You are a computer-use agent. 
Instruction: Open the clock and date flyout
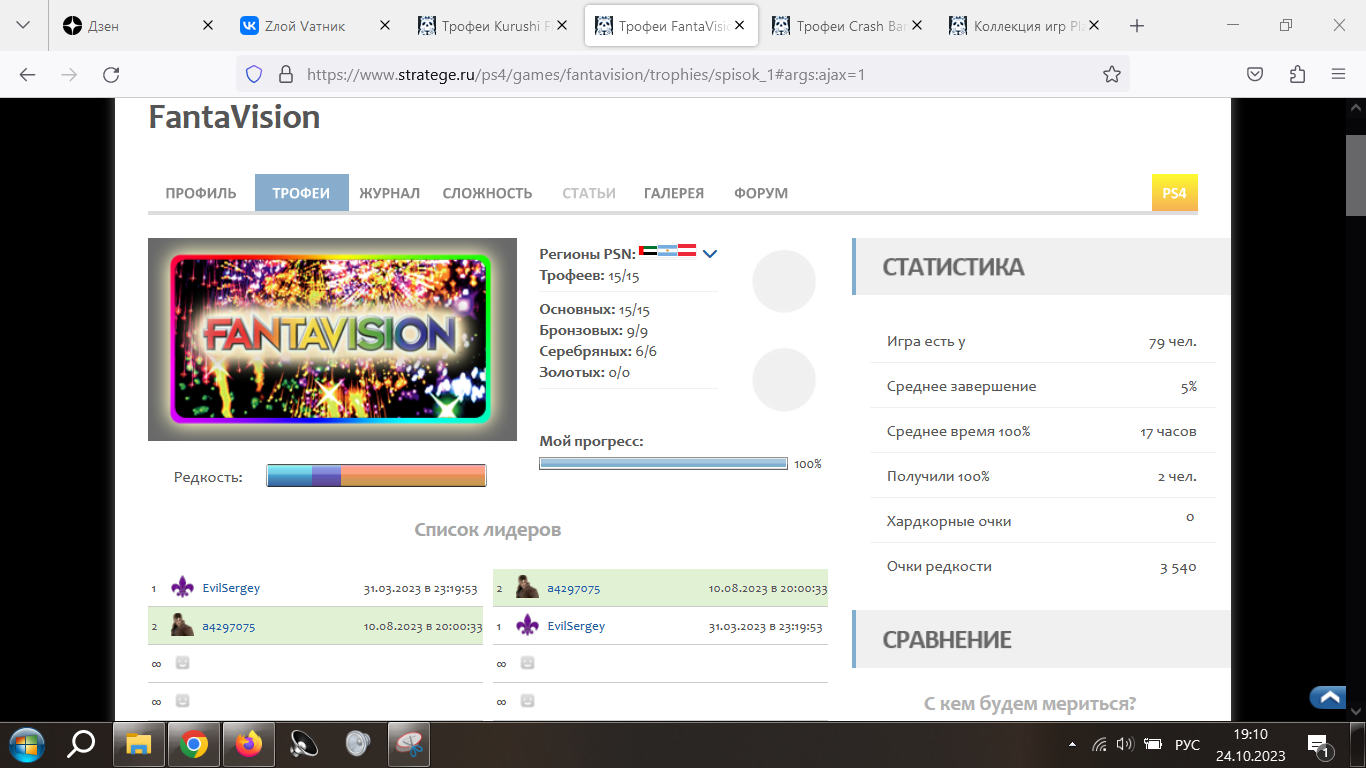[1250, 744]
